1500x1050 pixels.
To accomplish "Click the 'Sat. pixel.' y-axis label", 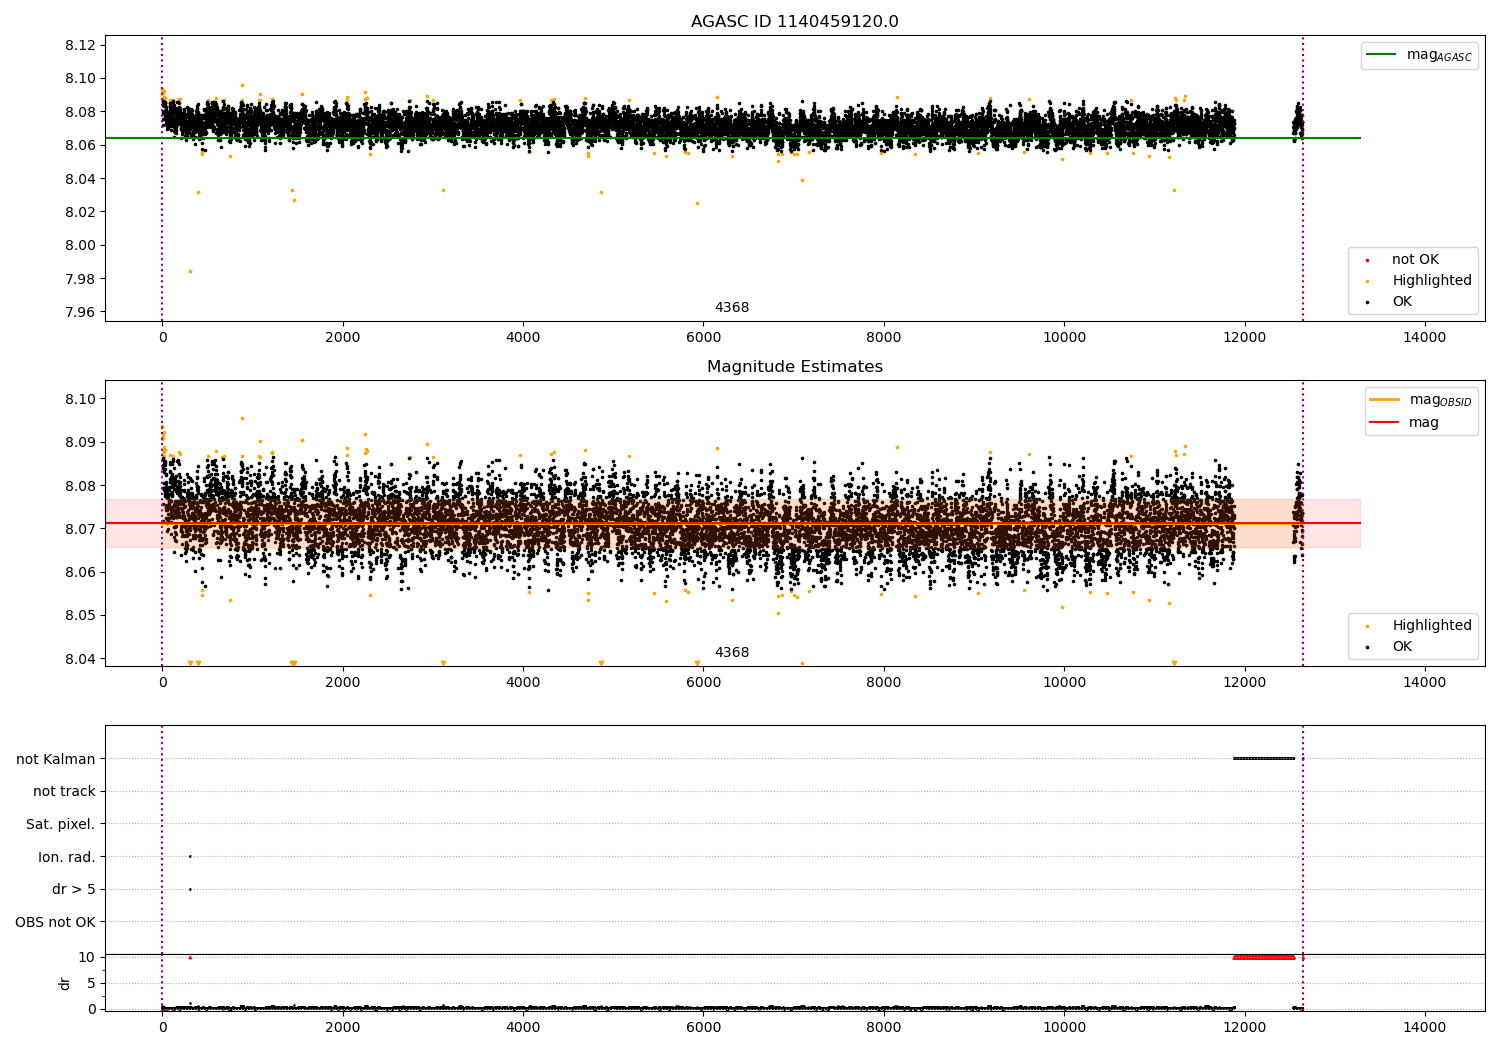I will (60, 824).
